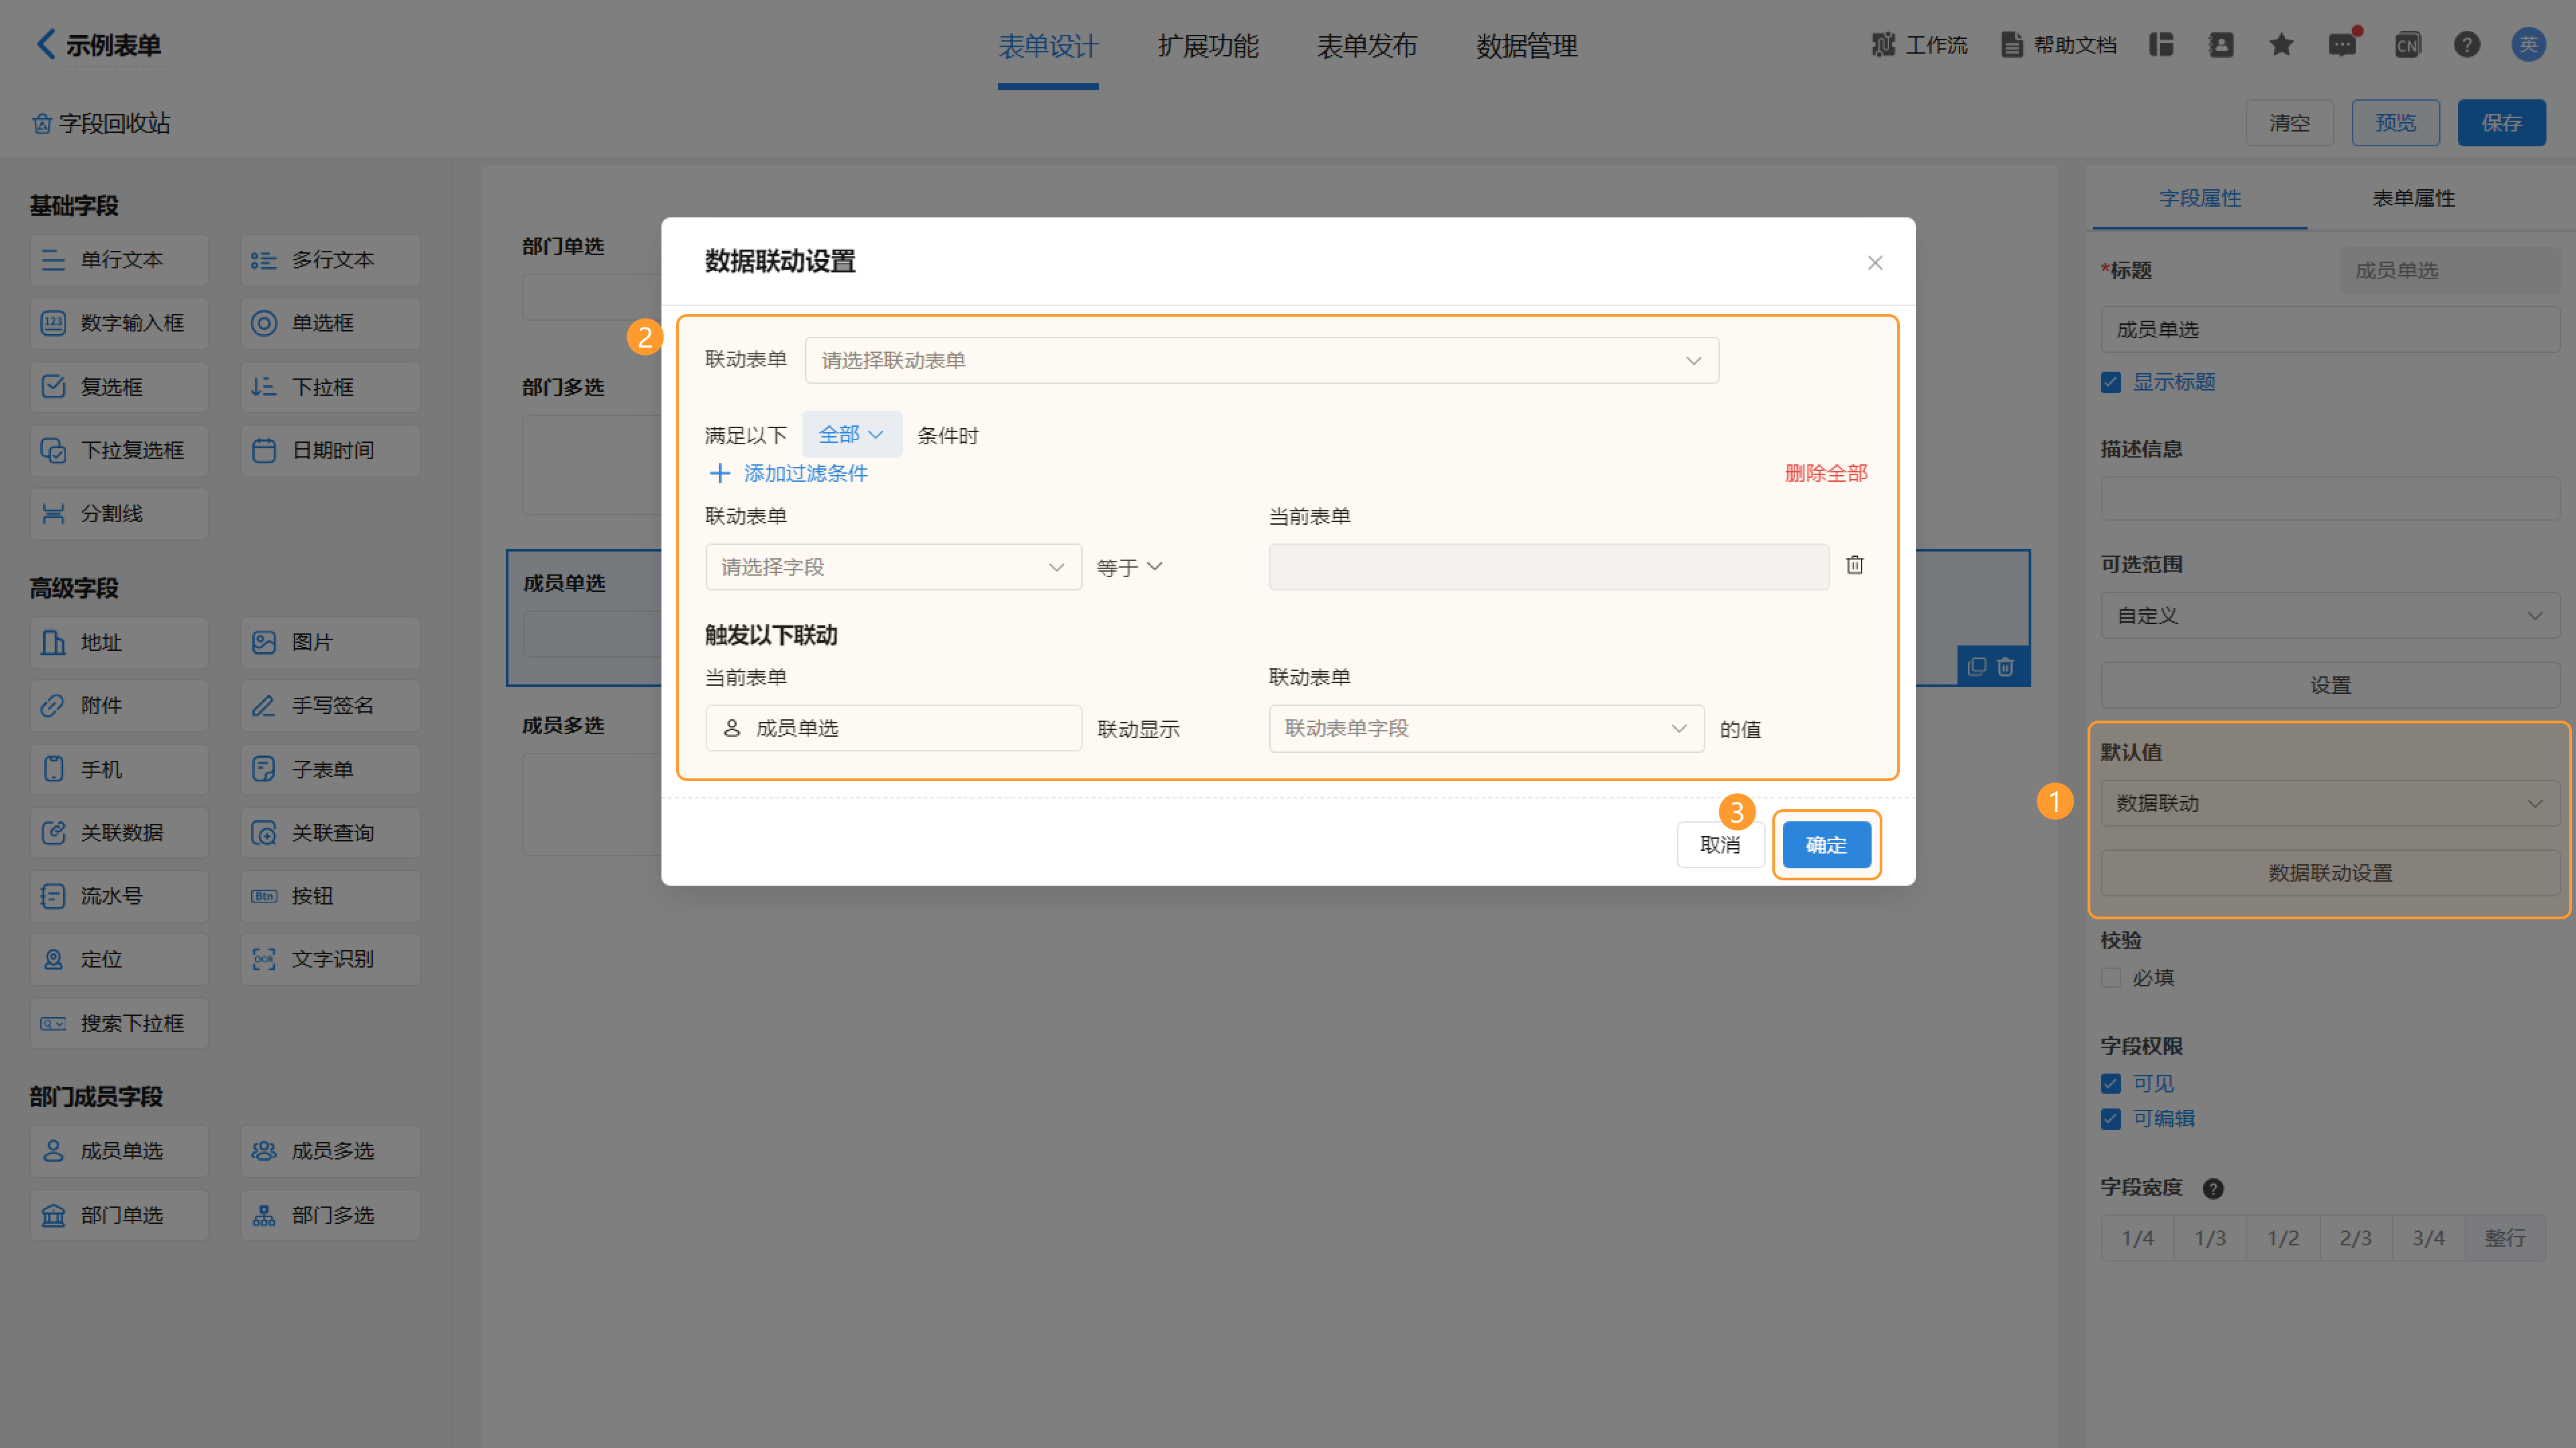The height and width of the screenshot is (1448, 2576).
Task: Select the 单选框 field
Action: pos(330,323)
